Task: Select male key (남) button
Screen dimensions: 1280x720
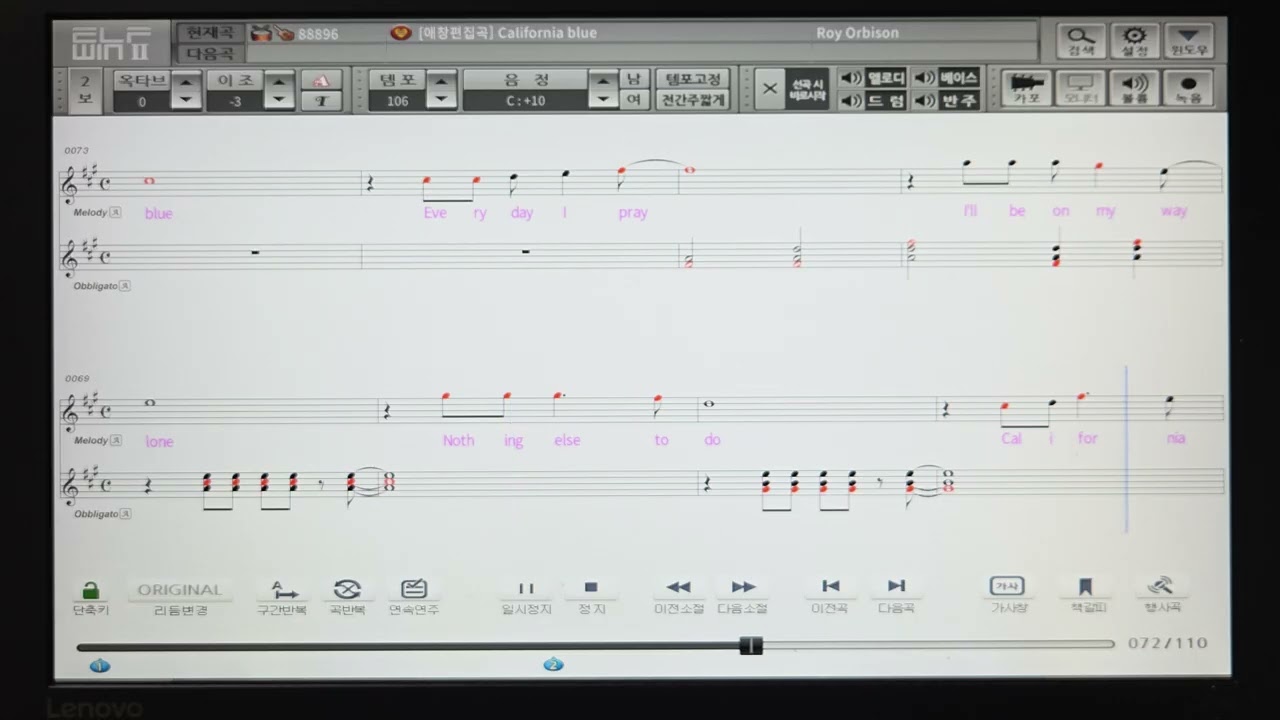Action: point(634,79)
